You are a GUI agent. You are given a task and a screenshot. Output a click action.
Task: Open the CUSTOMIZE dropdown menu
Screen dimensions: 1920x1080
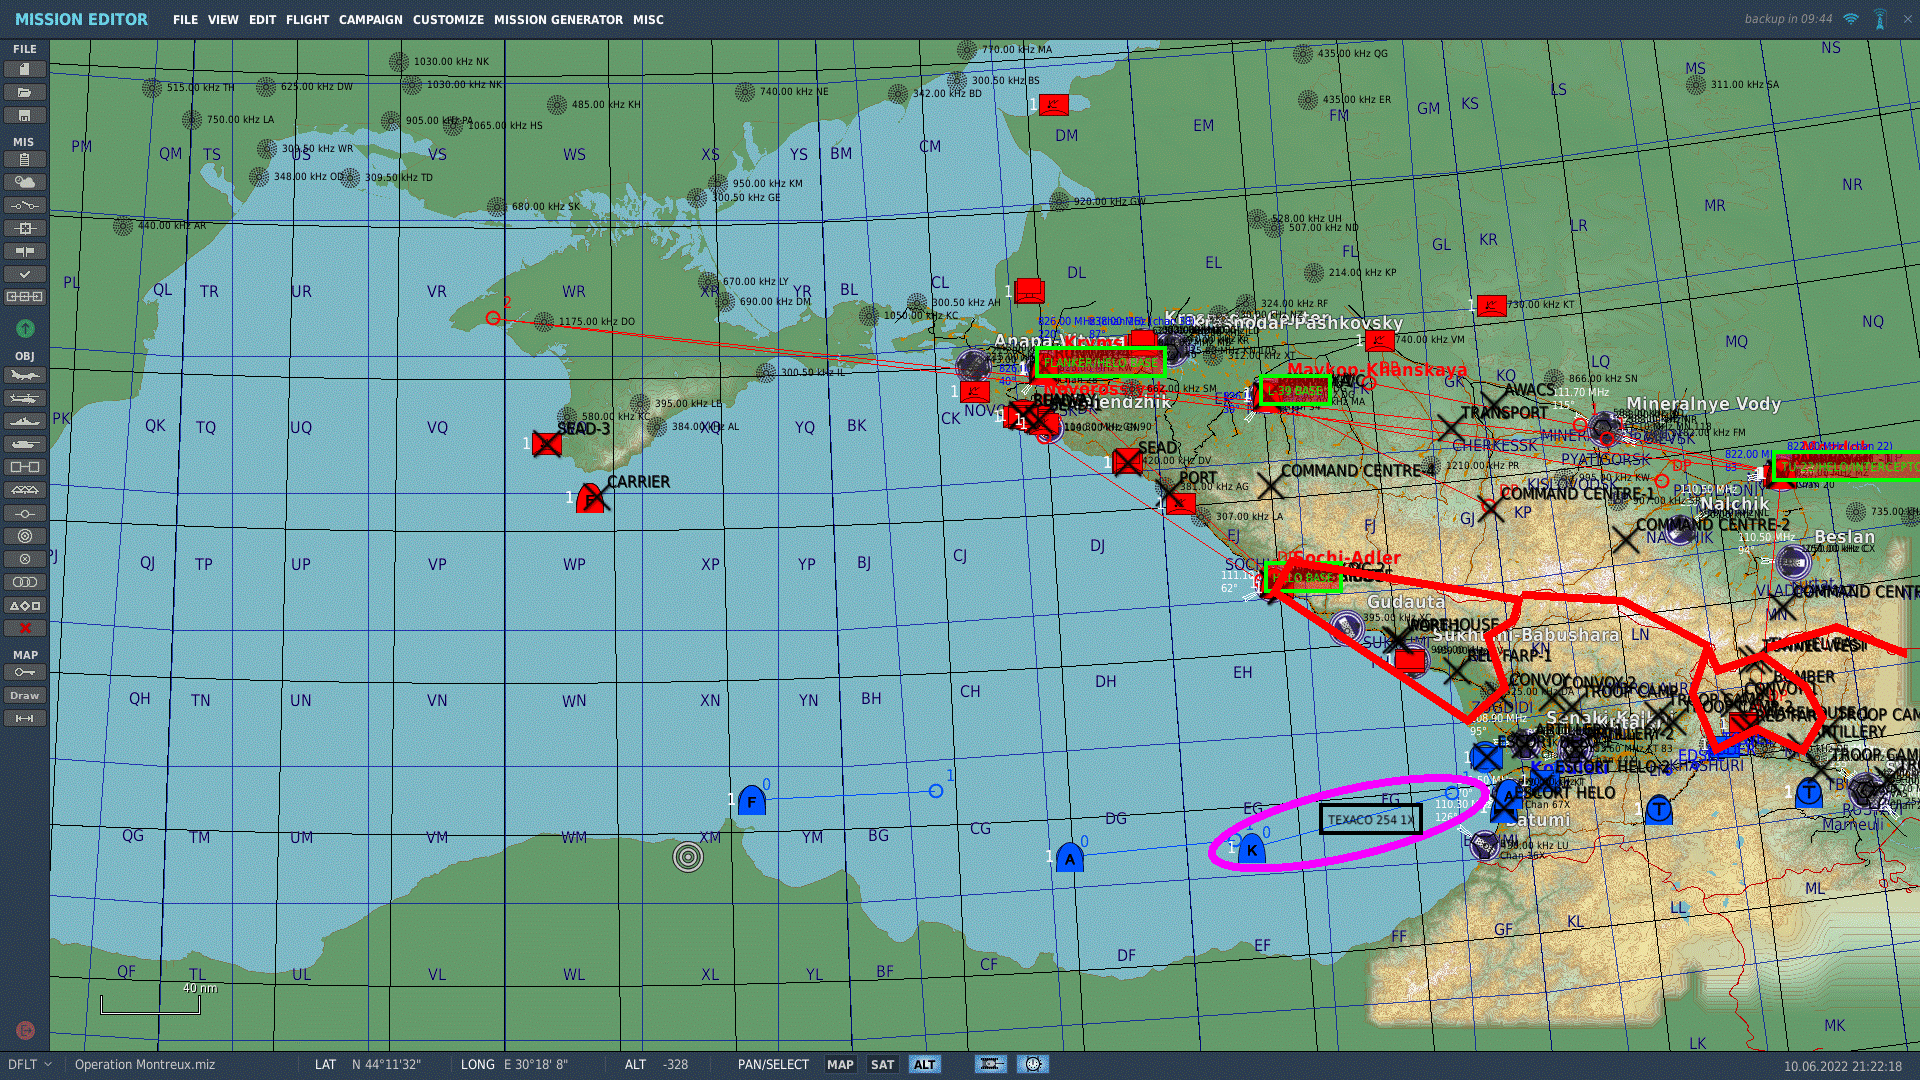tap(448, 20)
